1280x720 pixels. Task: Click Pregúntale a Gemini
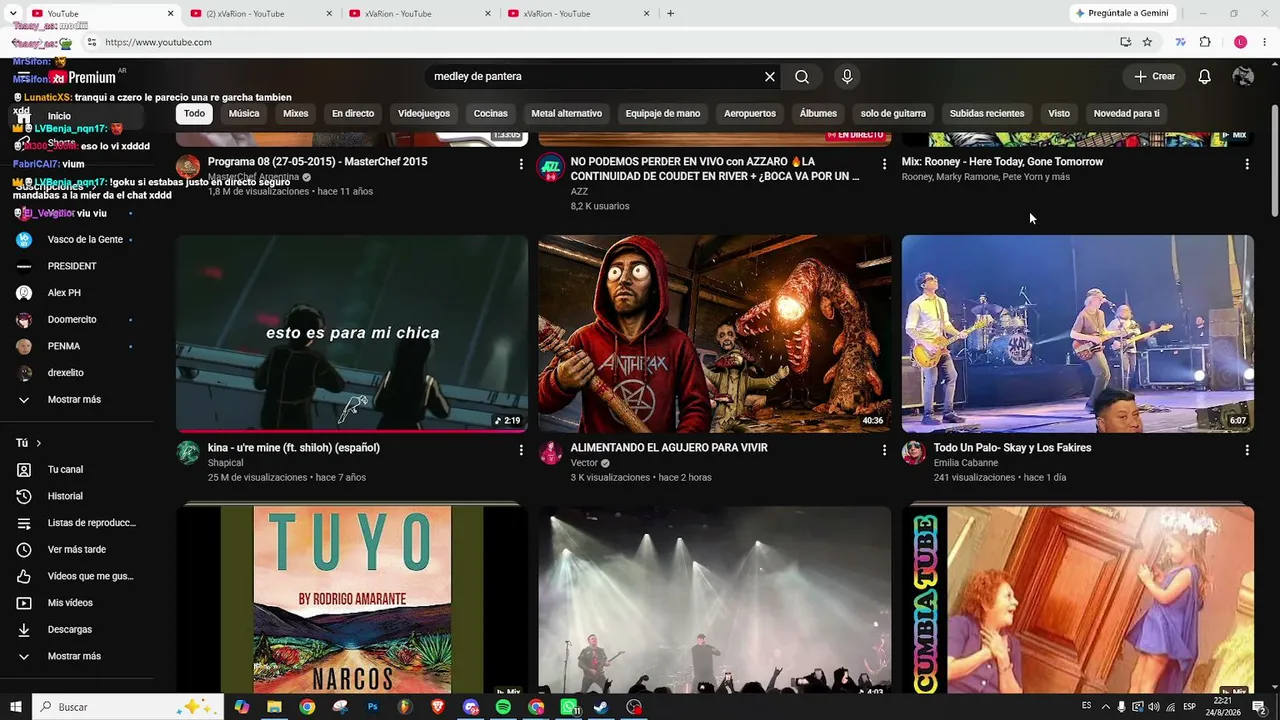pyautogui.click(x=1121, y=13)
